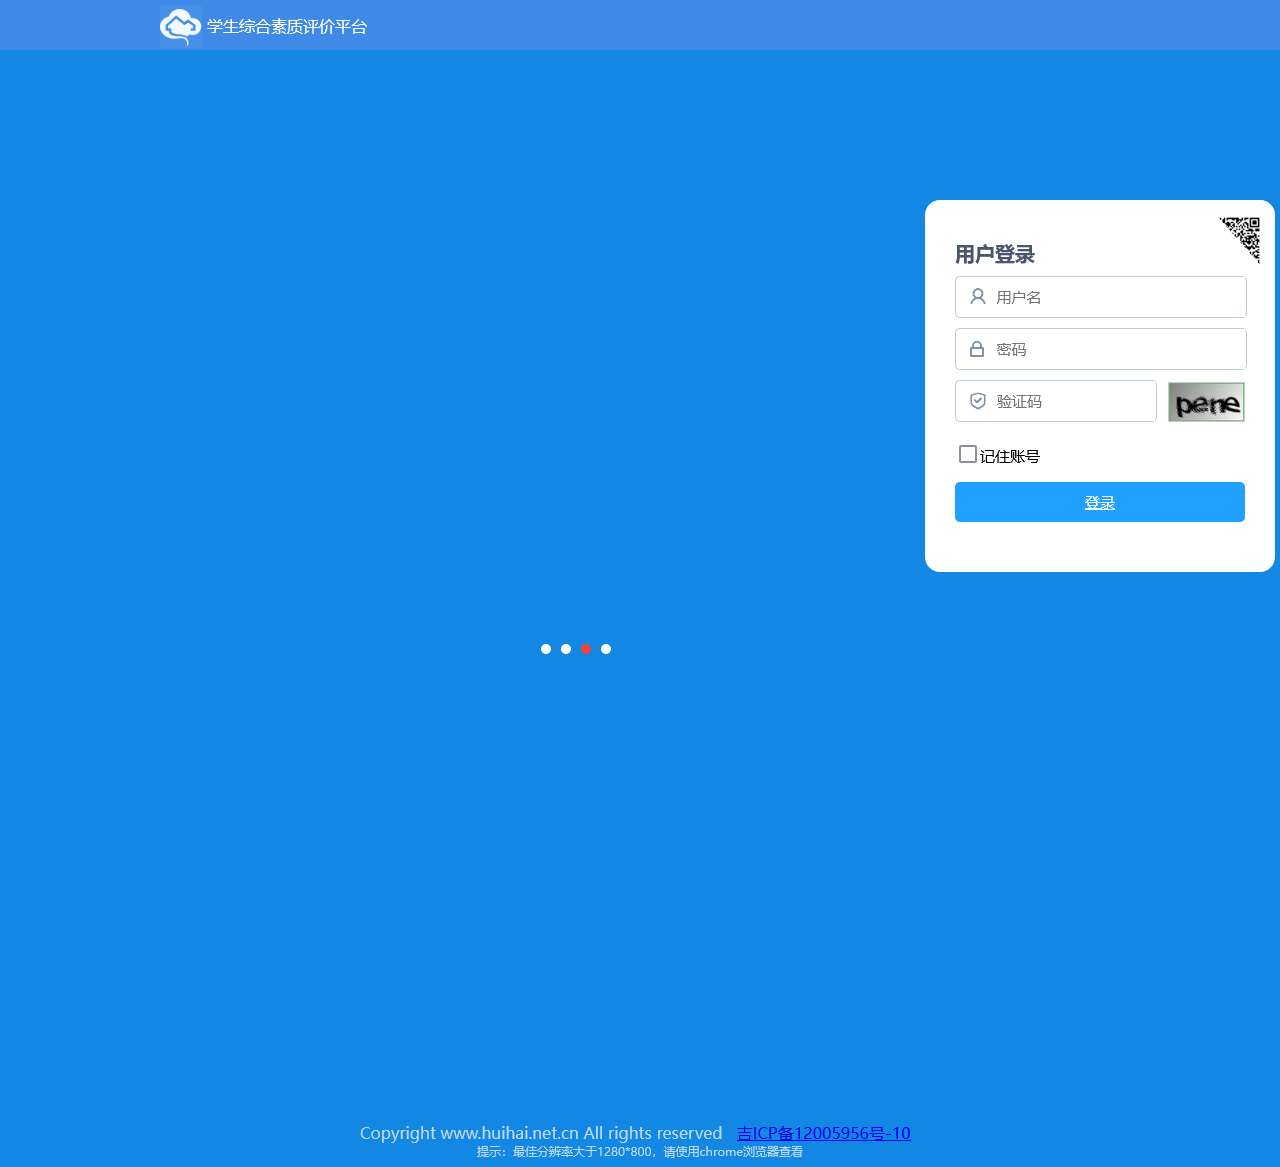Focus the 用户名 input field
The image size is (1280, 1167).
(1101, 297)
